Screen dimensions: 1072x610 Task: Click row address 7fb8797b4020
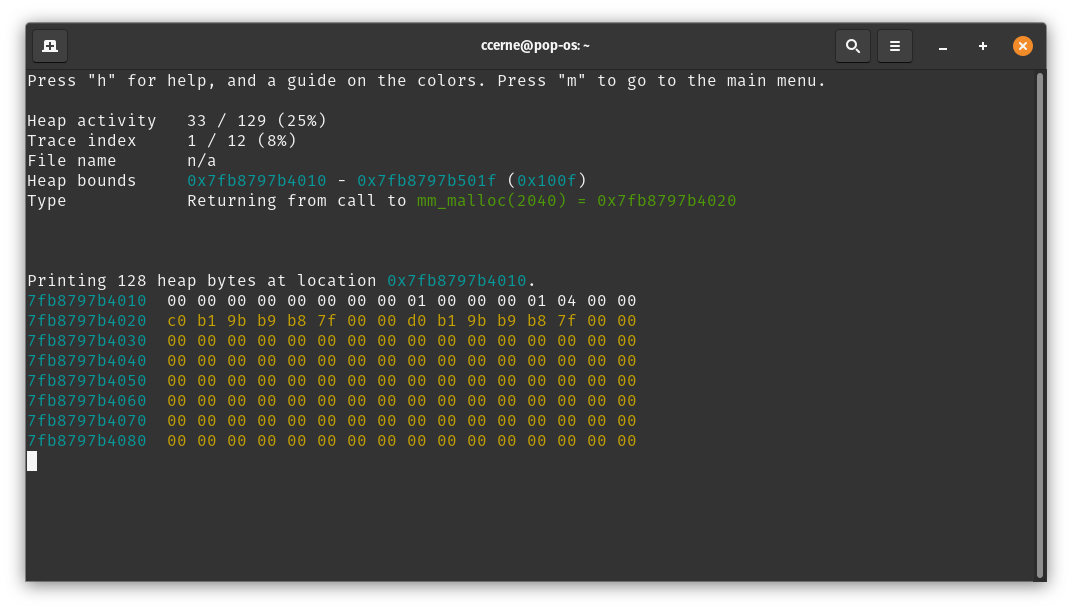[x=87, y=321]
